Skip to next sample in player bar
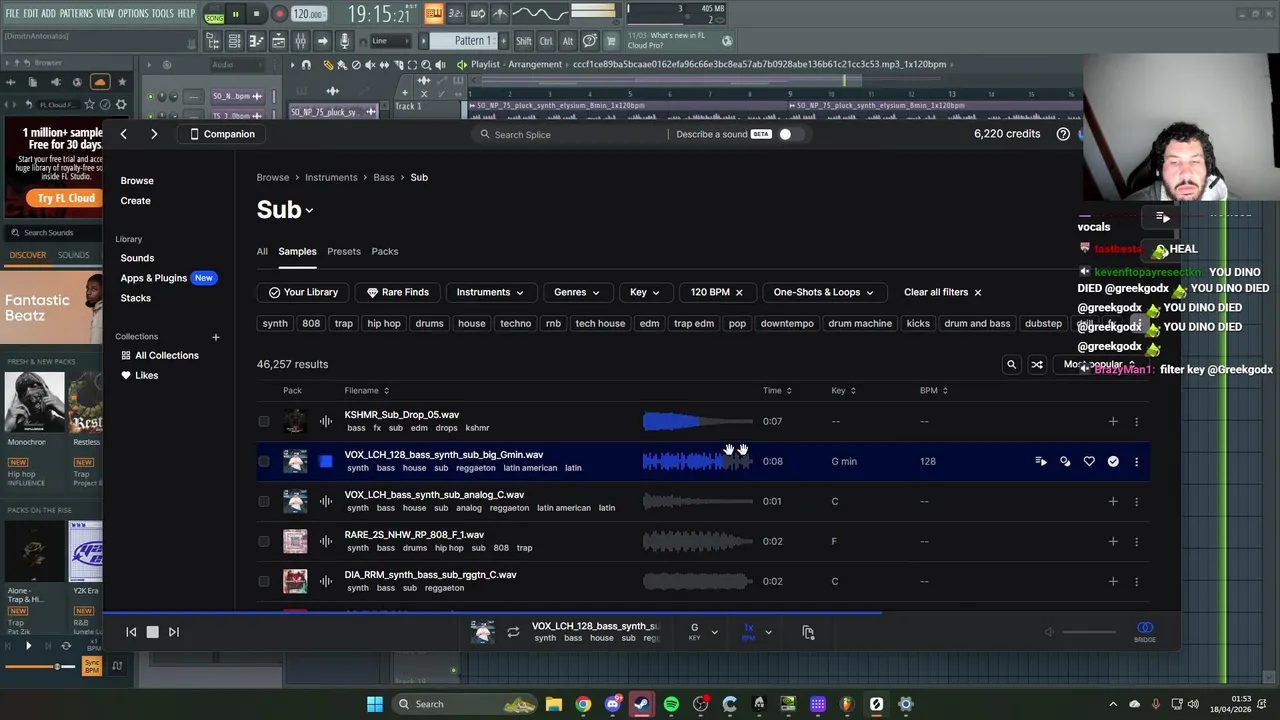This screenshot has height=720, width=1280. tap(174, 632)
